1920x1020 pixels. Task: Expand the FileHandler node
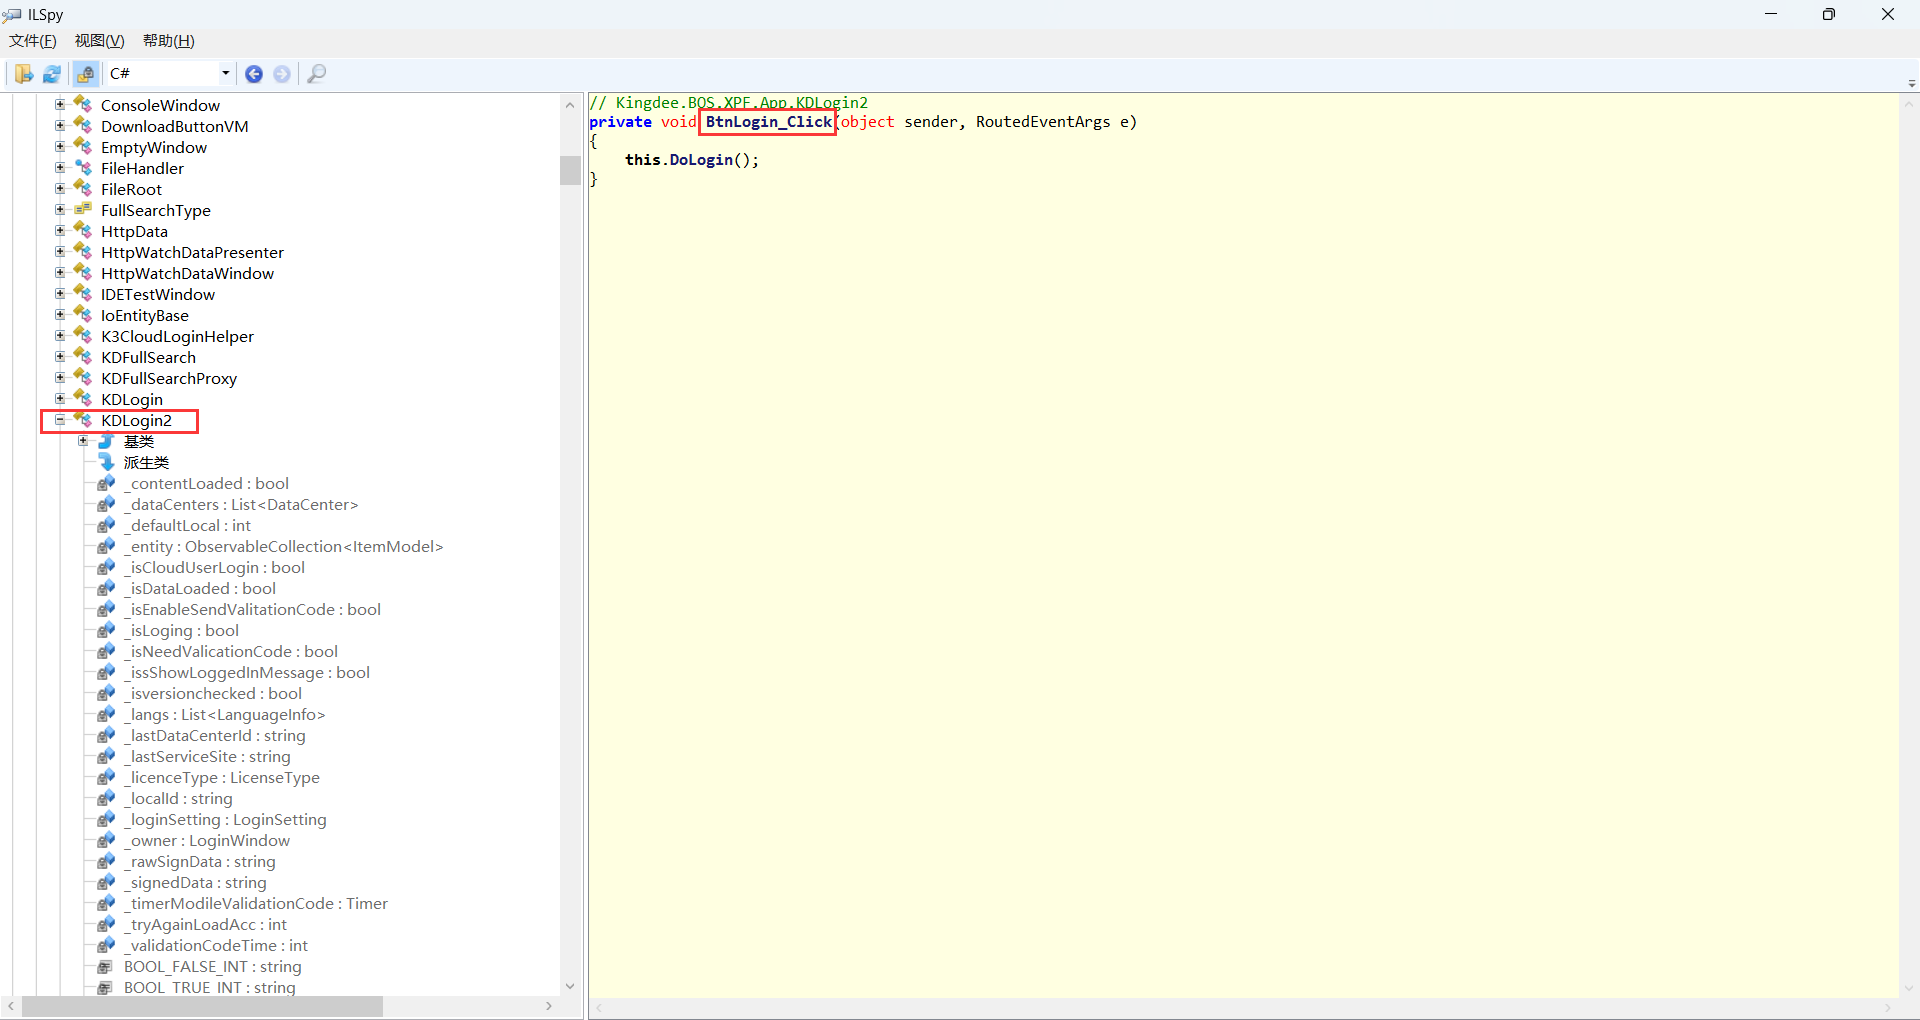(60, 167)
